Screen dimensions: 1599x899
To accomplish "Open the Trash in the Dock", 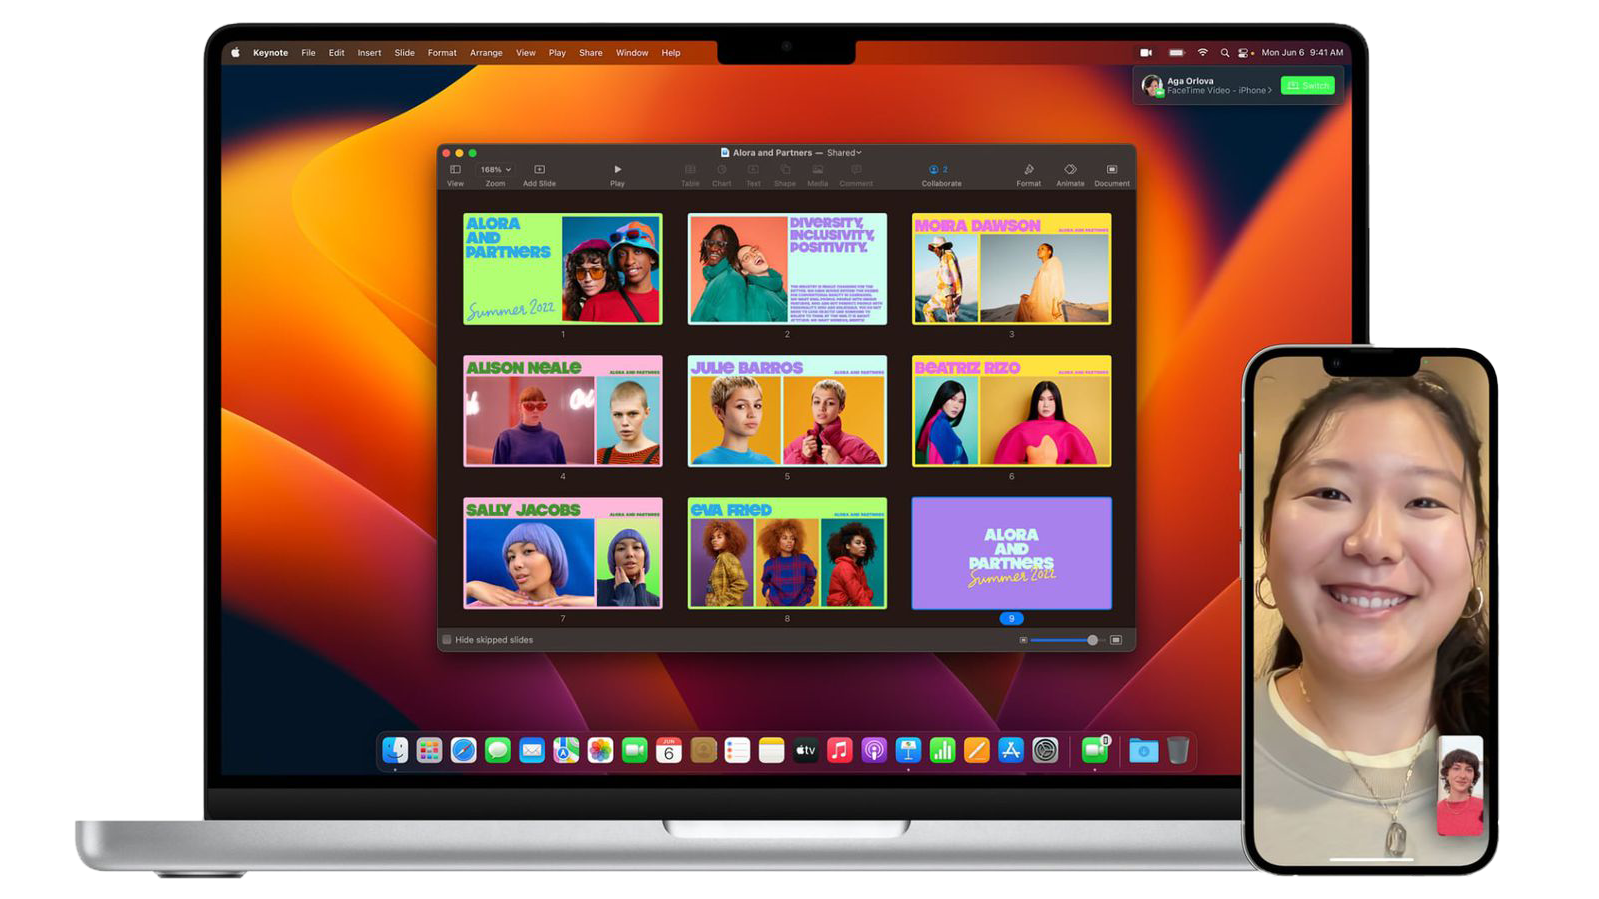I will [x=1178, y=750].
